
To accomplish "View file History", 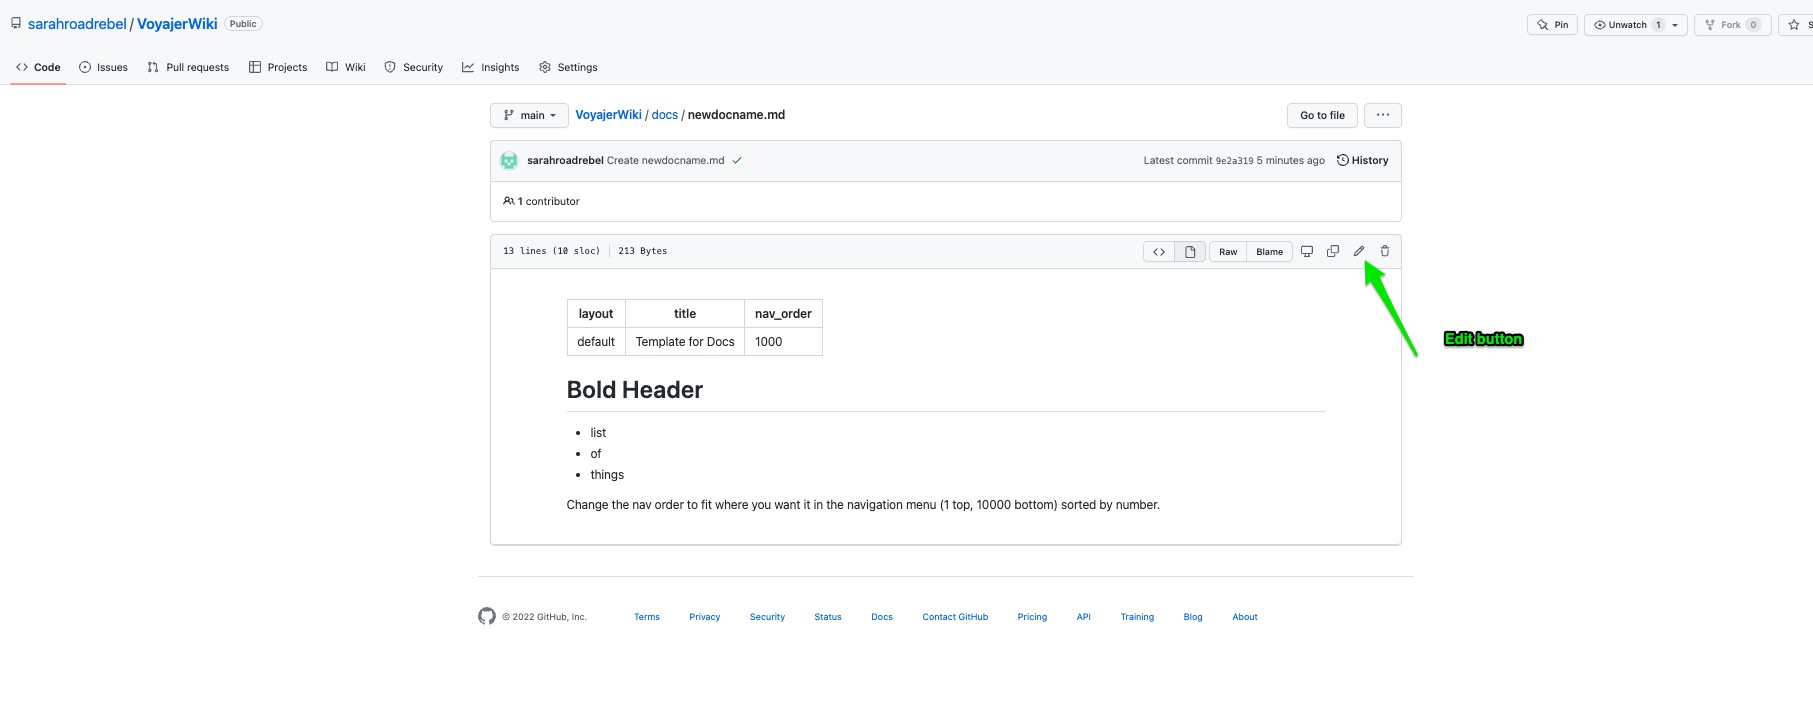I will point(1363,160).
